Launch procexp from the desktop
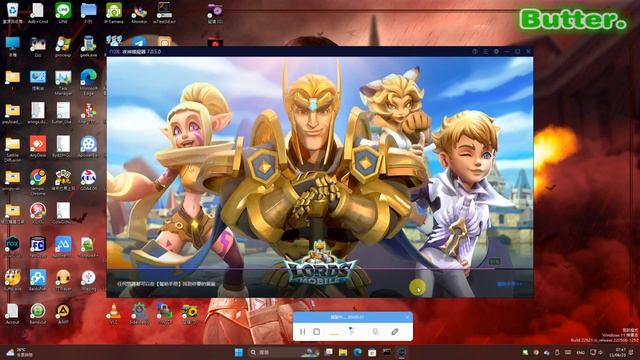The height and width of the screenshot is (360, 640). pos(63,46)
